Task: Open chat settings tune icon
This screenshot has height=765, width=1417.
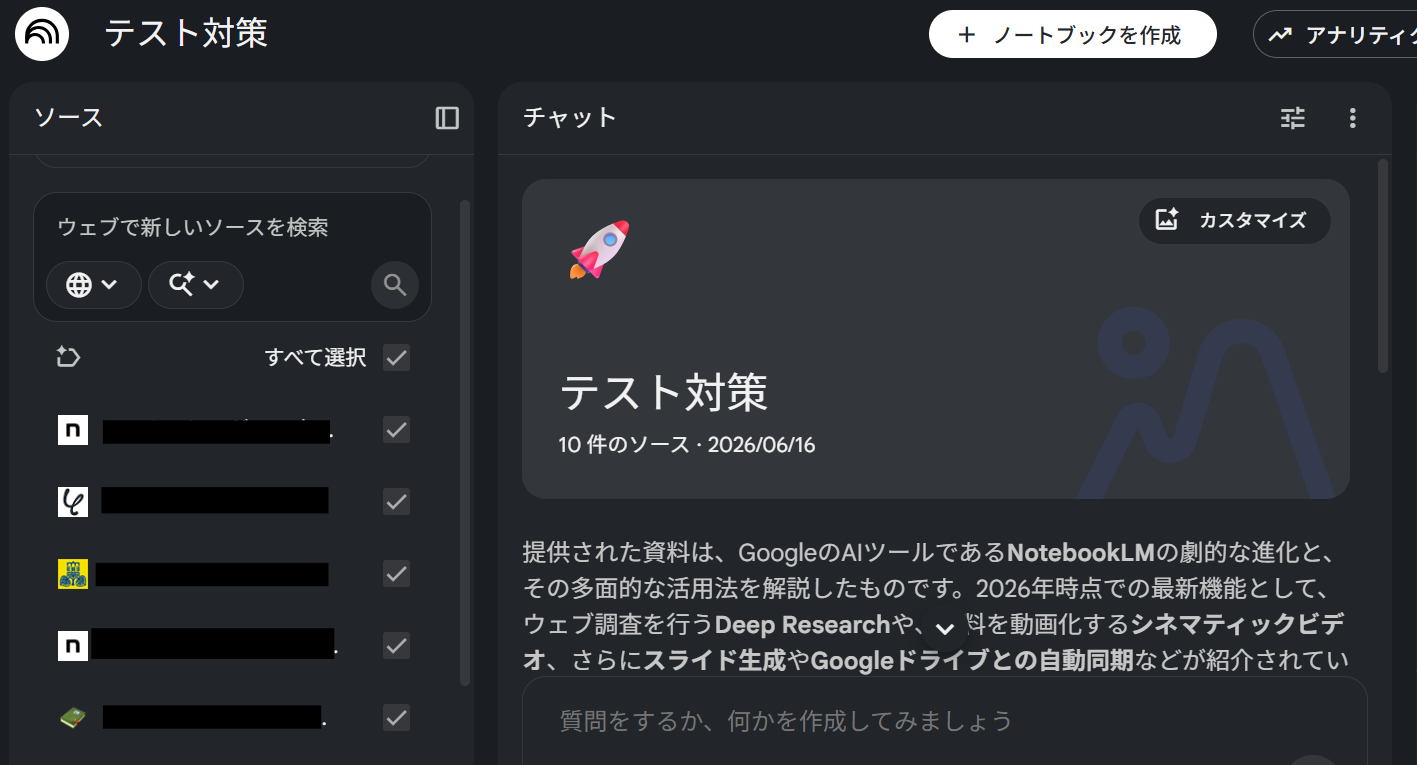Action: 1293,118
